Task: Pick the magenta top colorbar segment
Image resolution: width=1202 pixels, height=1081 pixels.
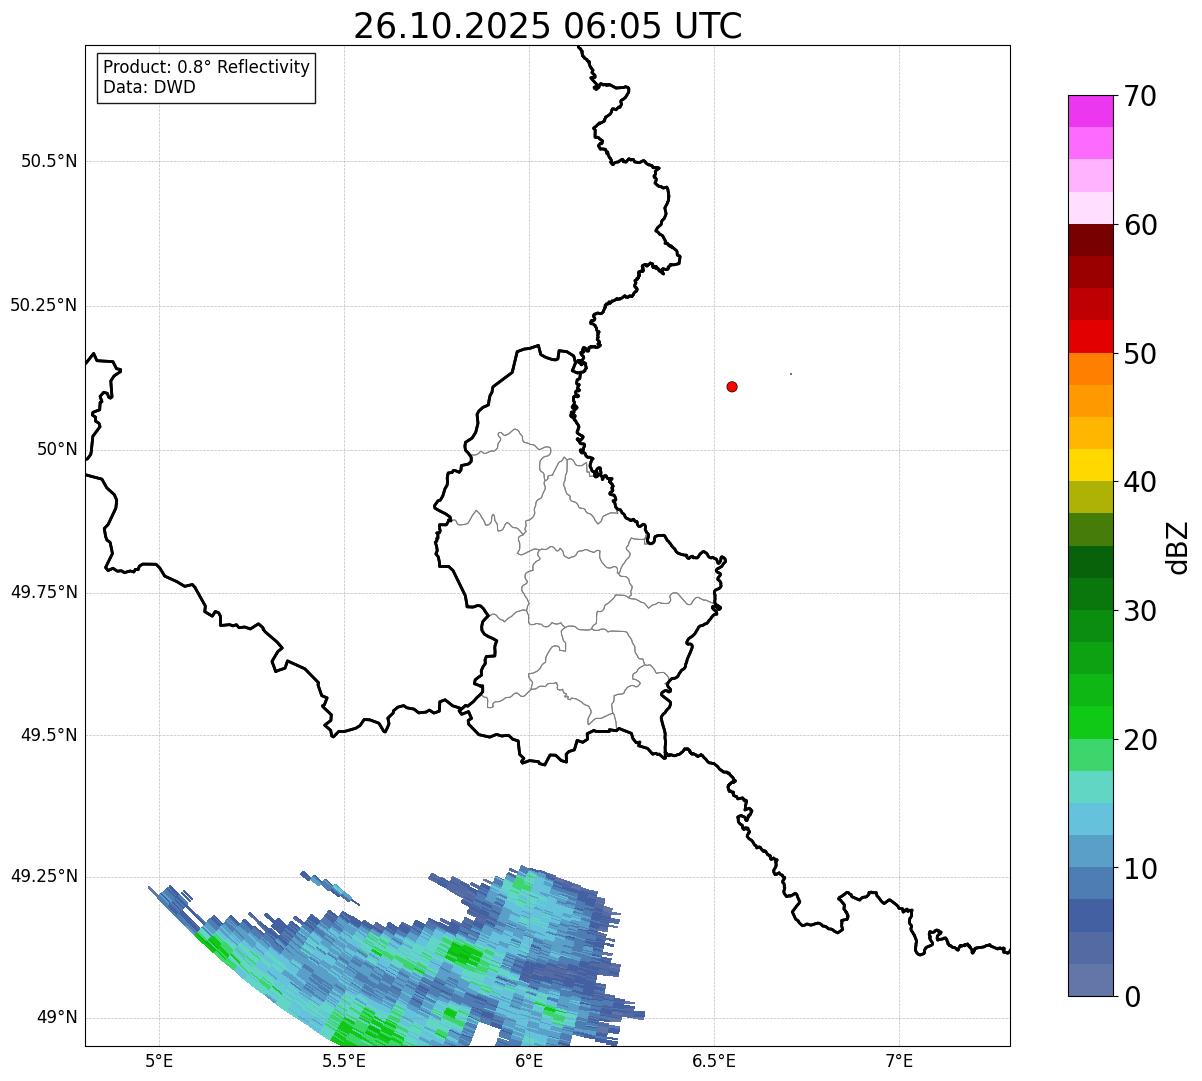Action: pos(1090,111)
